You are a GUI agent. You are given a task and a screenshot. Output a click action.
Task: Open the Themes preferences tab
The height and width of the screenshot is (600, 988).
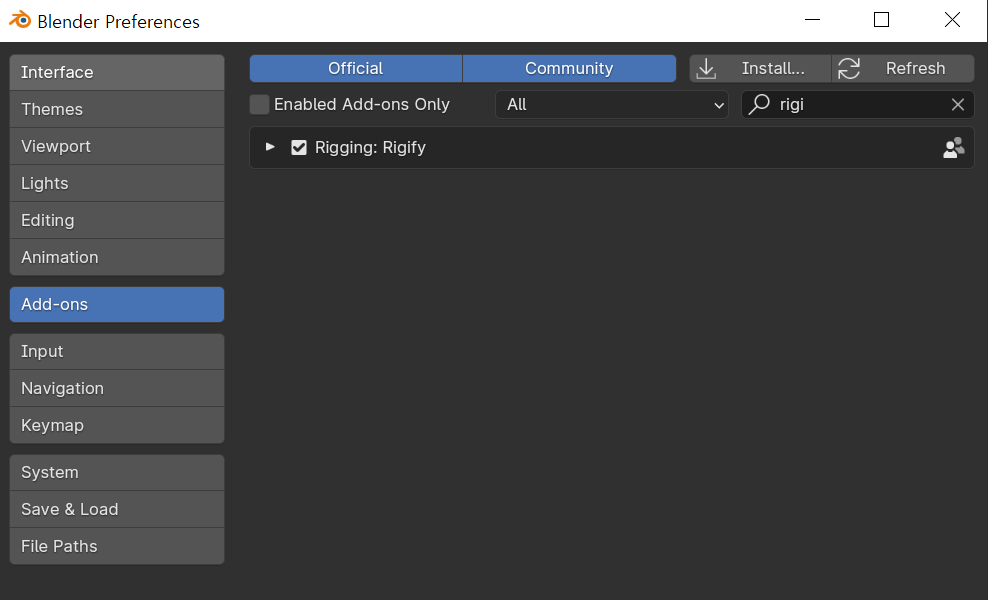pyautogui.click(x=117, y=110)
